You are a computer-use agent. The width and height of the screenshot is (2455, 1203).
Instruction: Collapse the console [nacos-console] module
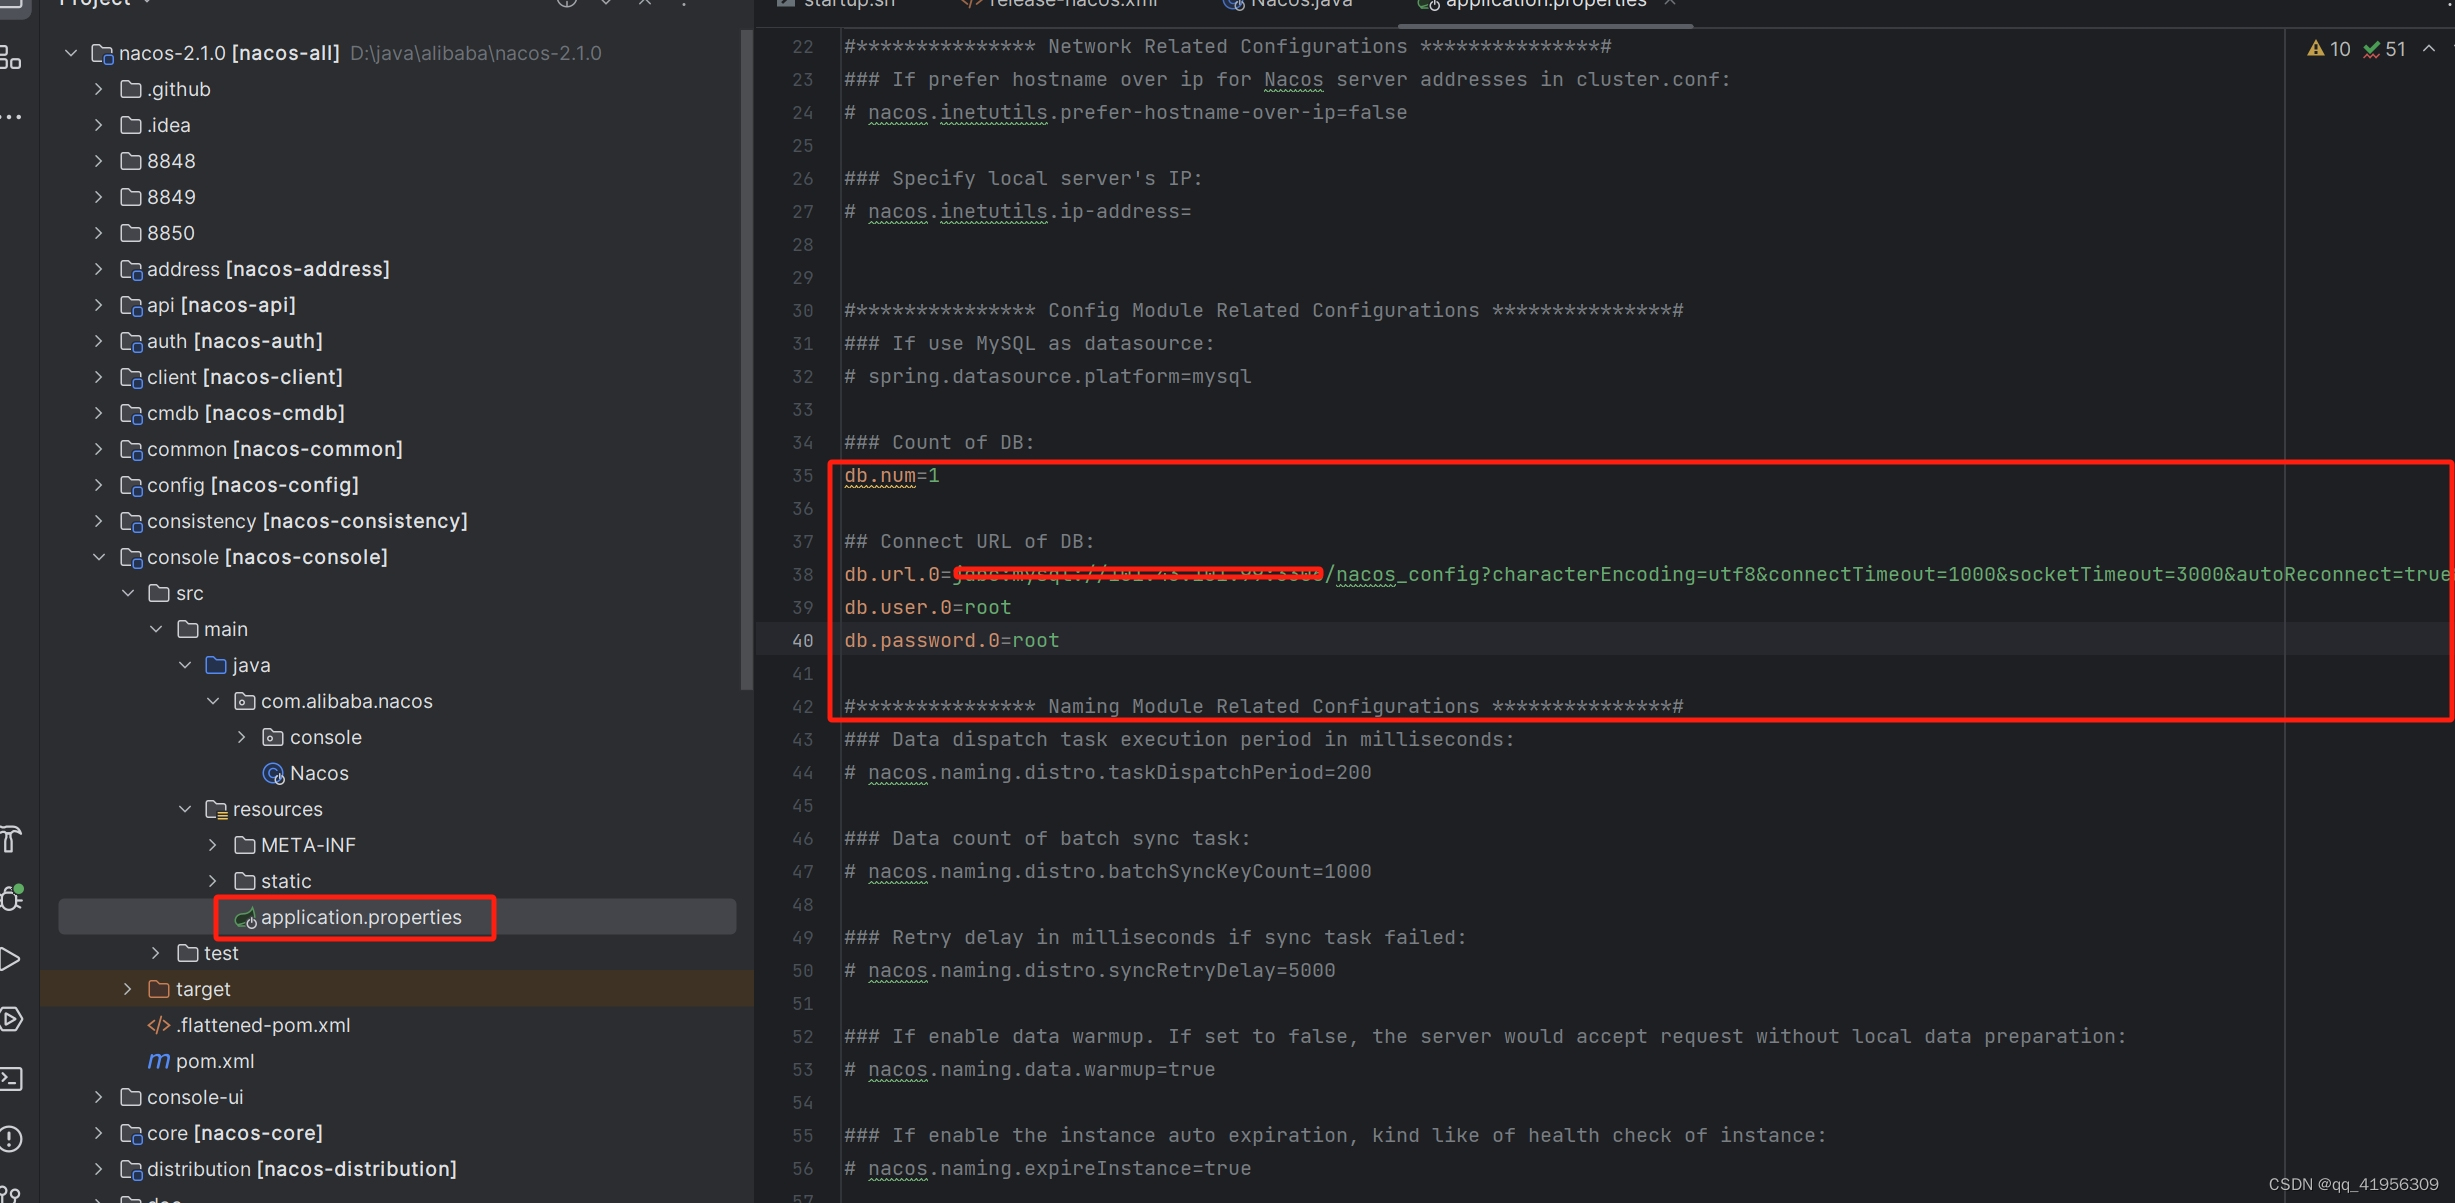(x=98, y=557)
